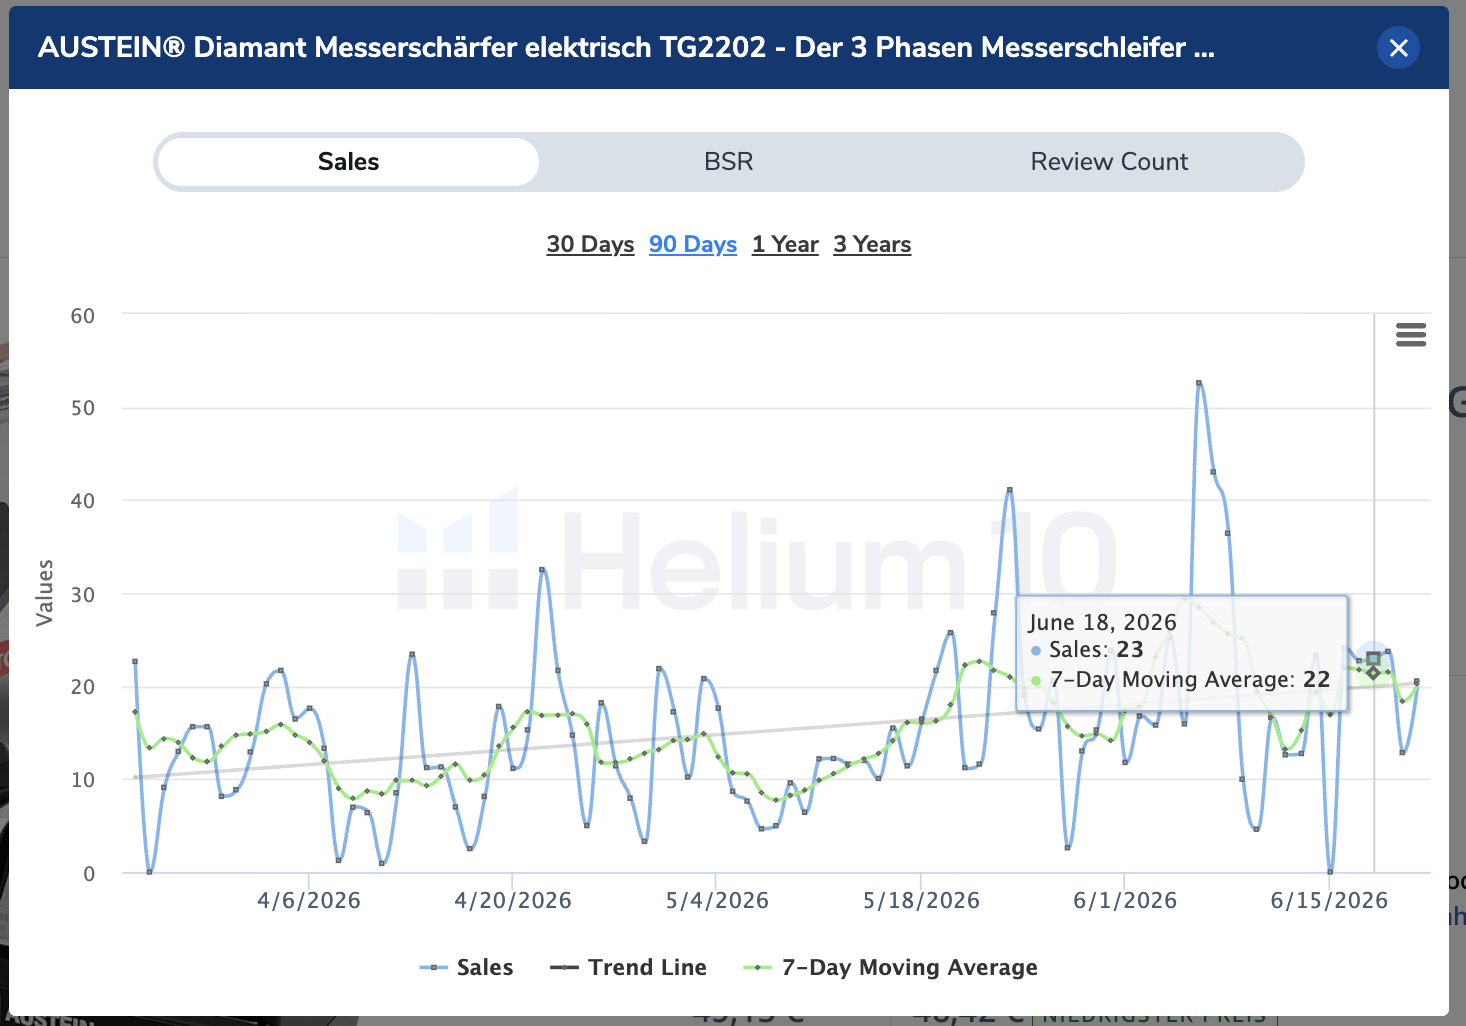Click the blue Sales legend marker icon
Image resolution: width=1466 pixels, height=1026 pixels.
[x=433, y=967]
